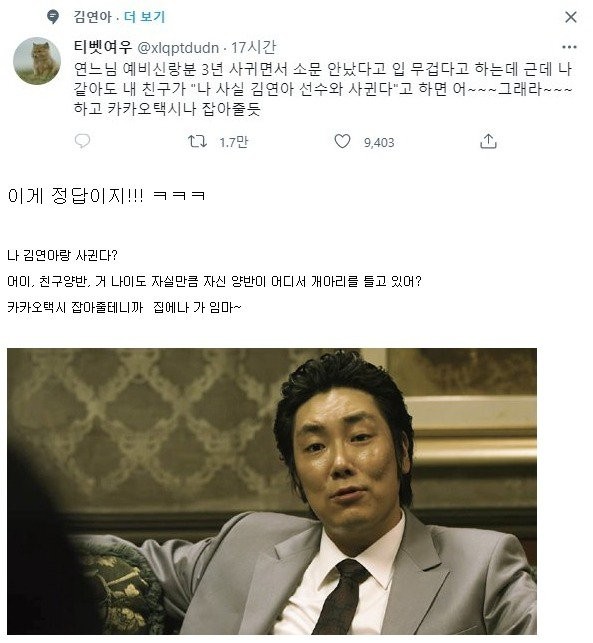This screenshot has width=593, height=643.
Task: Open the 티벳여우 fox profile avatar
Action: click(37, 61)
